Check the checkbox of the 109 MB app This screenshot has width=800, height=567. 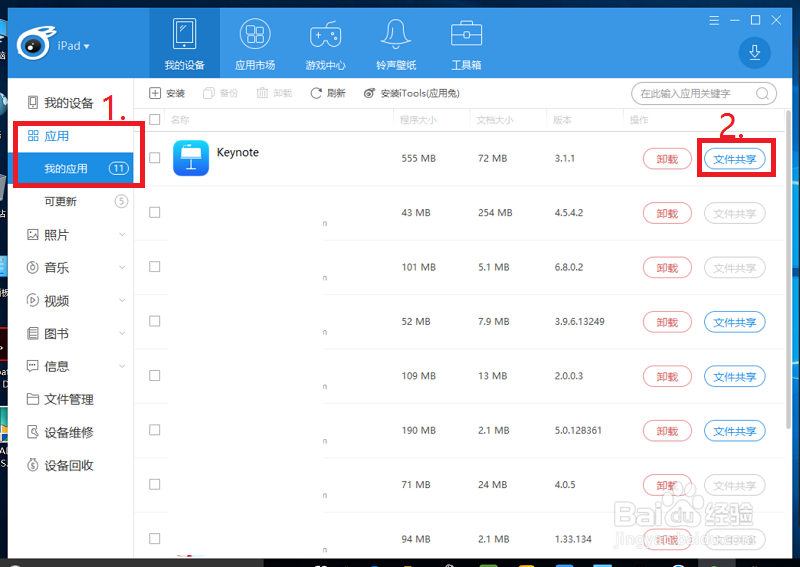155,376
